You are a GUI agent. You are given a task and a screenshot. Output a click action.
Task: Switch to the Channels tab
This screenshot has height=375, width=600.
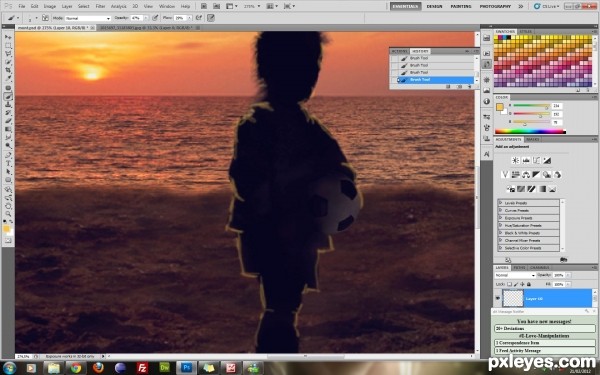pyautogui.click(x=540, y=267)
